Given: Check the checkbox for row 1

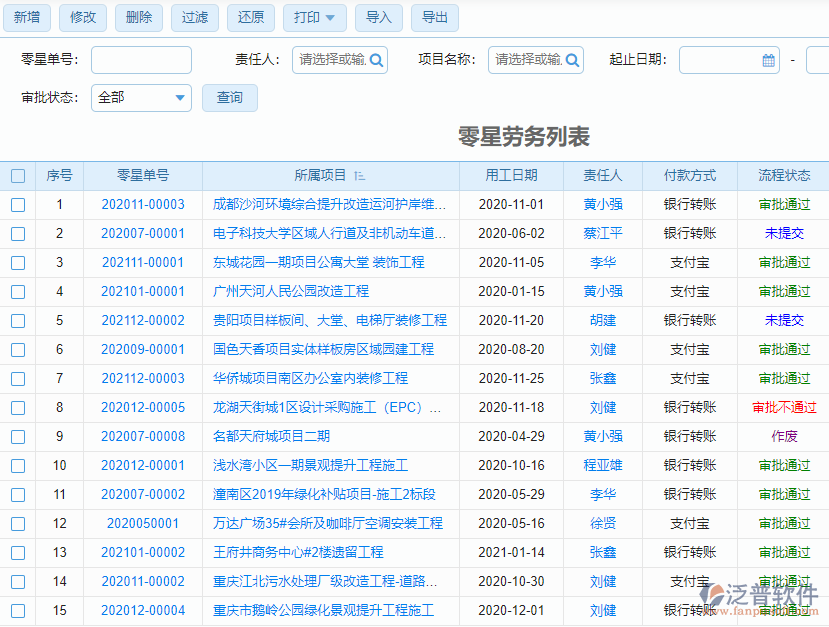Looking at the screenshot, I should pyautogui.click(x=18, y=205).
